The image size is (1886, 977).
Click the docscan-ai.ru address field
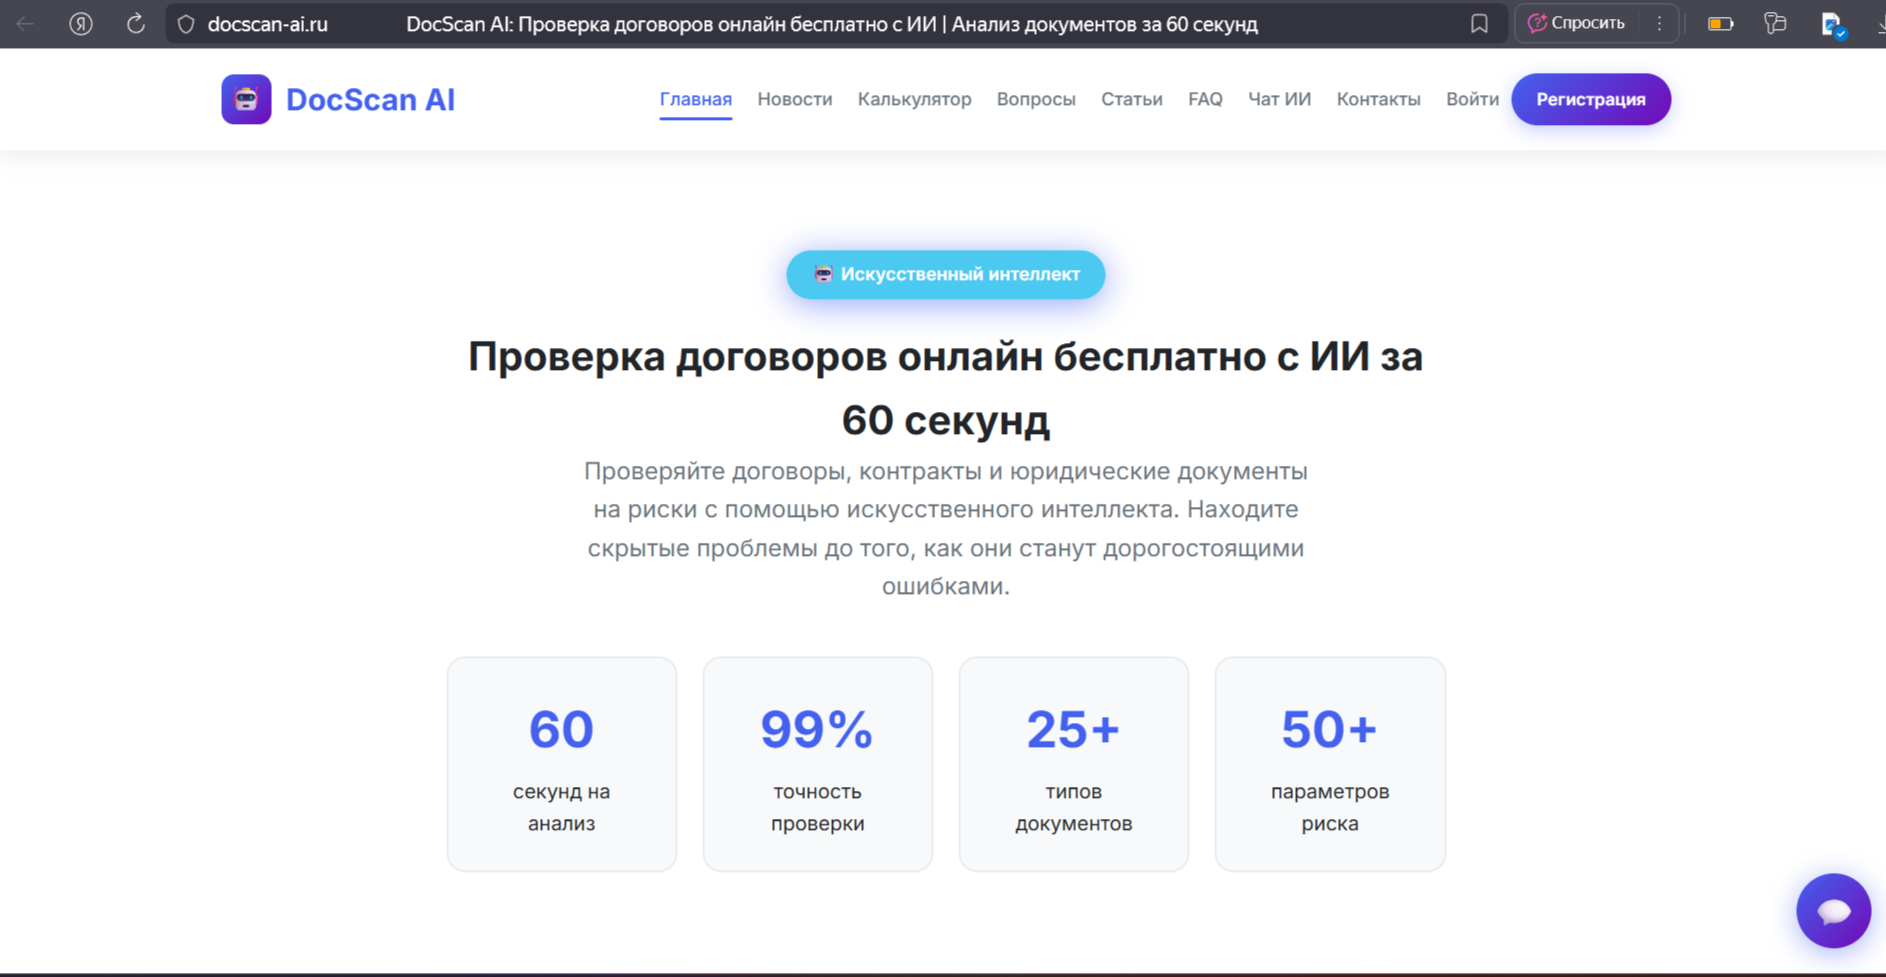267,24
